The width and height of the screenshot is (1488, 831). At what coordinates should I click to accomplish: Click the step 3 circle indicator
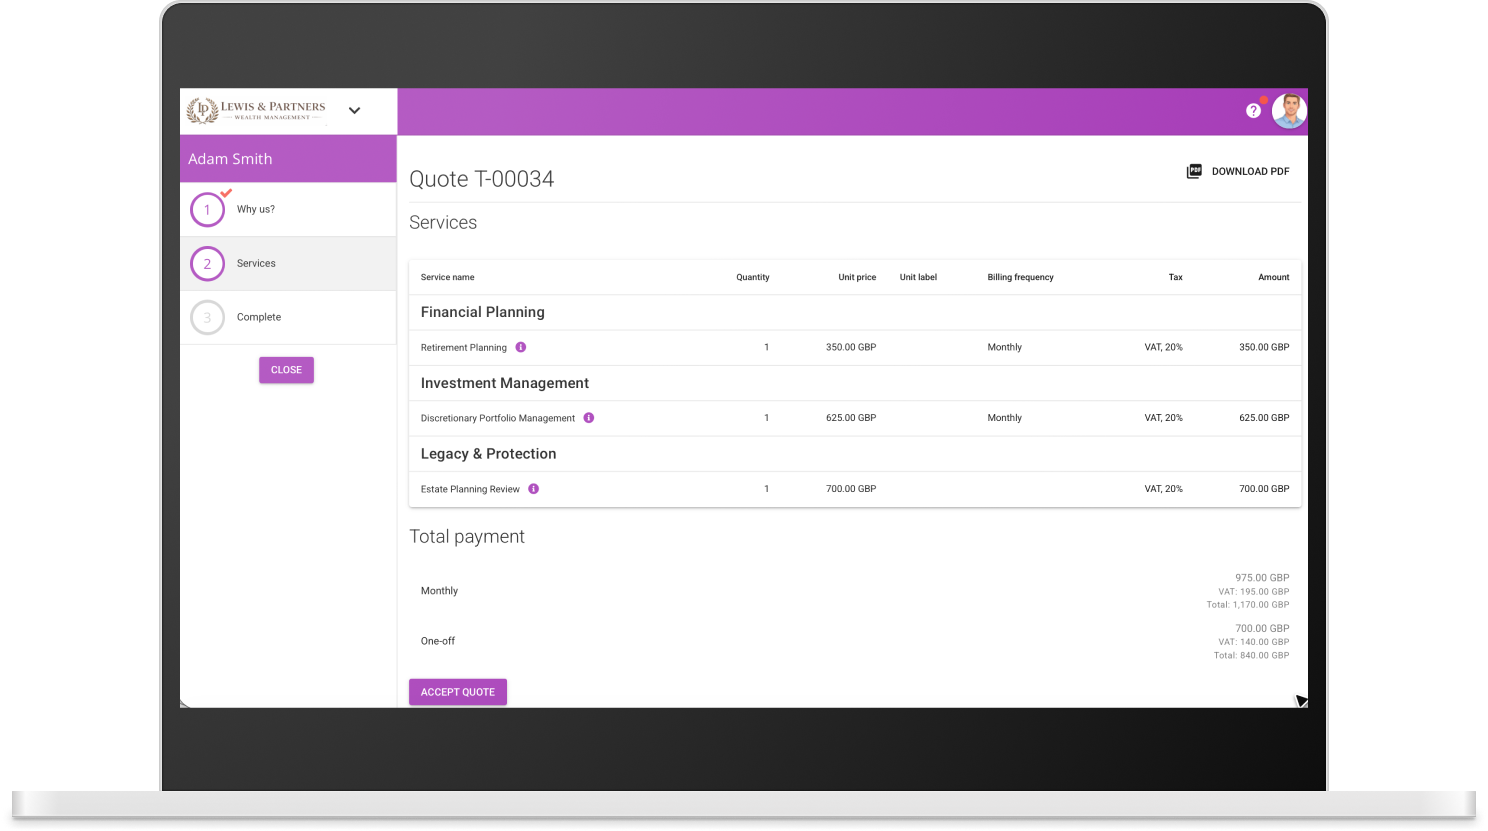[207, 317]
